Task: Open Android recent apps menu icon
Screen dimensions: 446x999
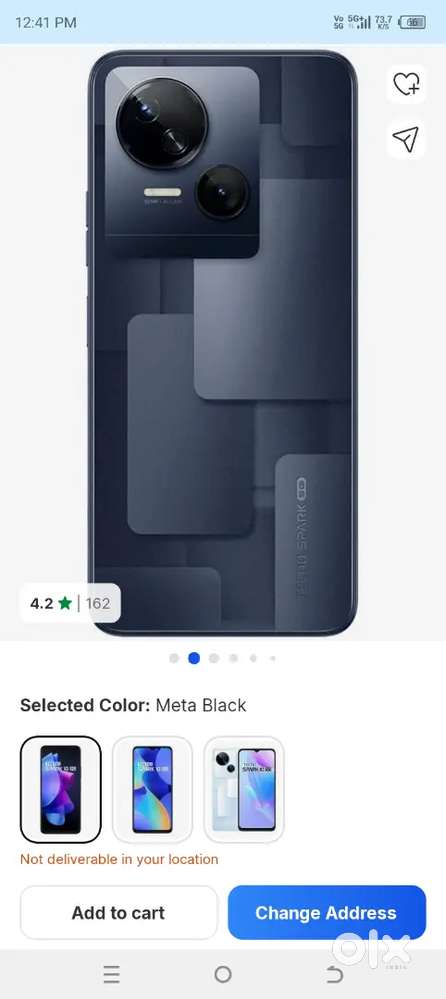Action: point(112,974)
